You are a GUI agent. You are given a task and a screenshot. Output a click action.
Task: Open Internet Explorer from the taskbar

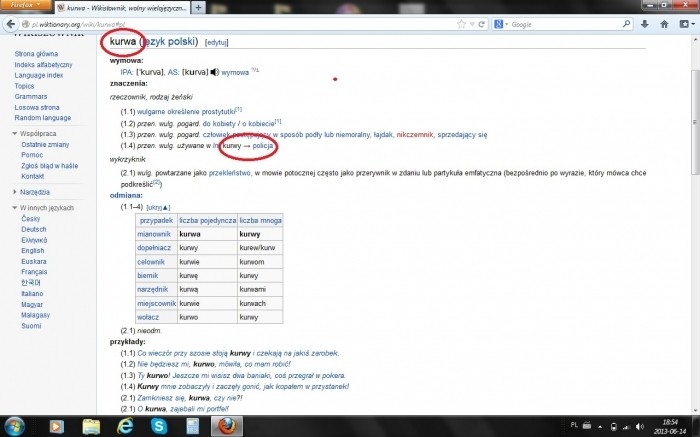point(126,425)
